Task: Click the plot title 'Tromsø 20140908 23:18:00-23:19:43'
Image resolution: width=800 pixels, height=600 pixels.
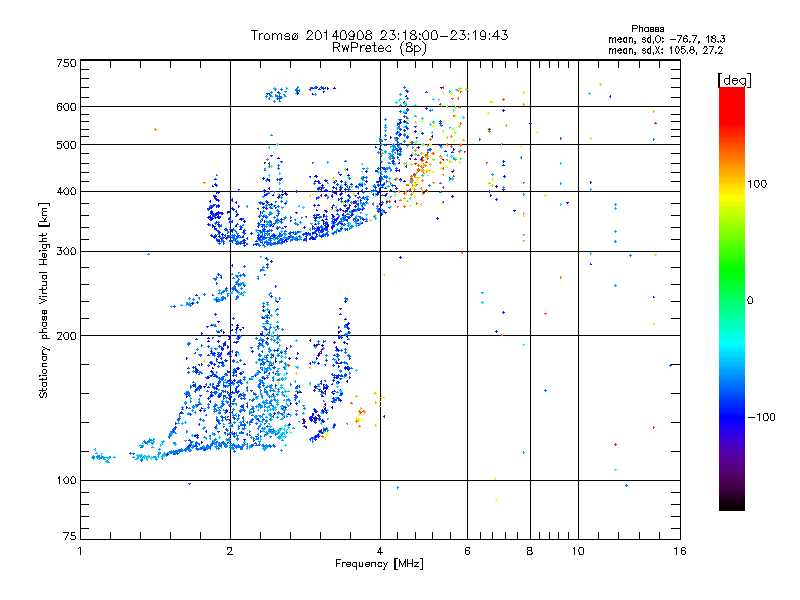Action: click(379, 35)
